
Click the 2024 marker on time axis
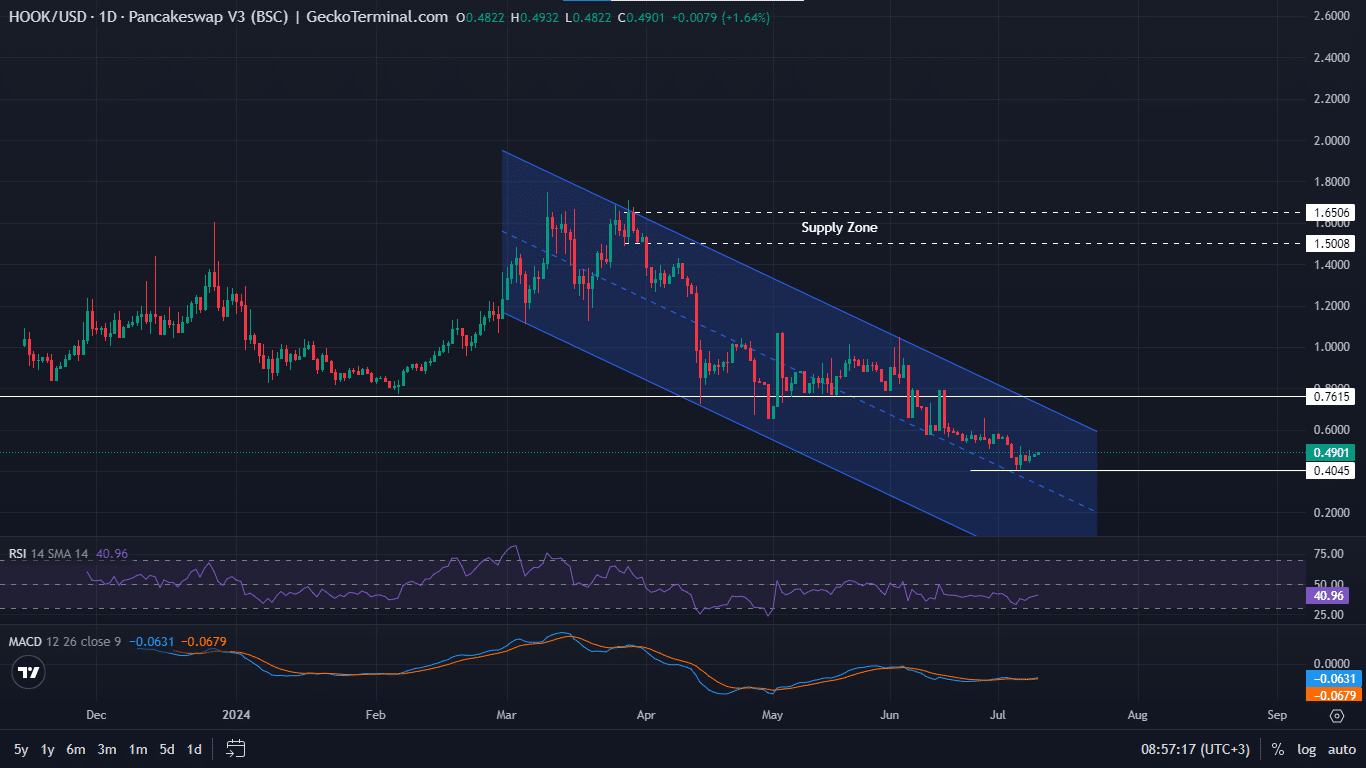point(237,716)
